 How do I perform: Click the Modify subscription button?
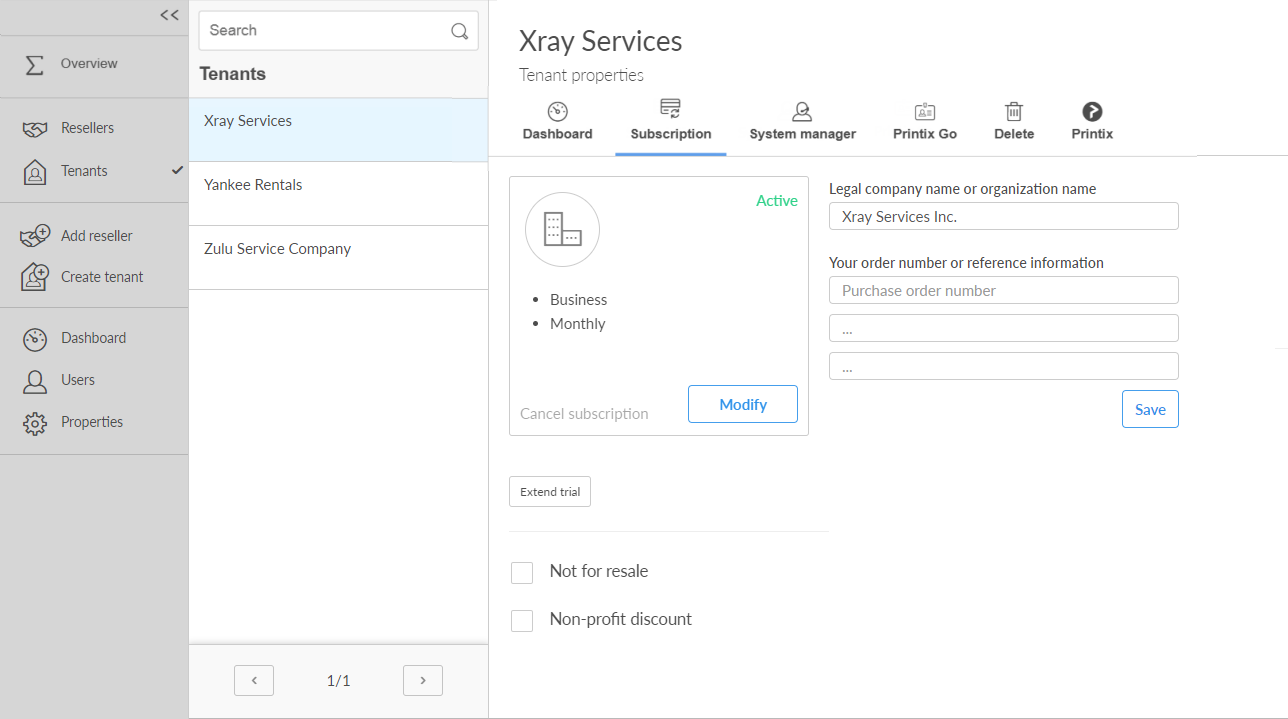[742, 404]
